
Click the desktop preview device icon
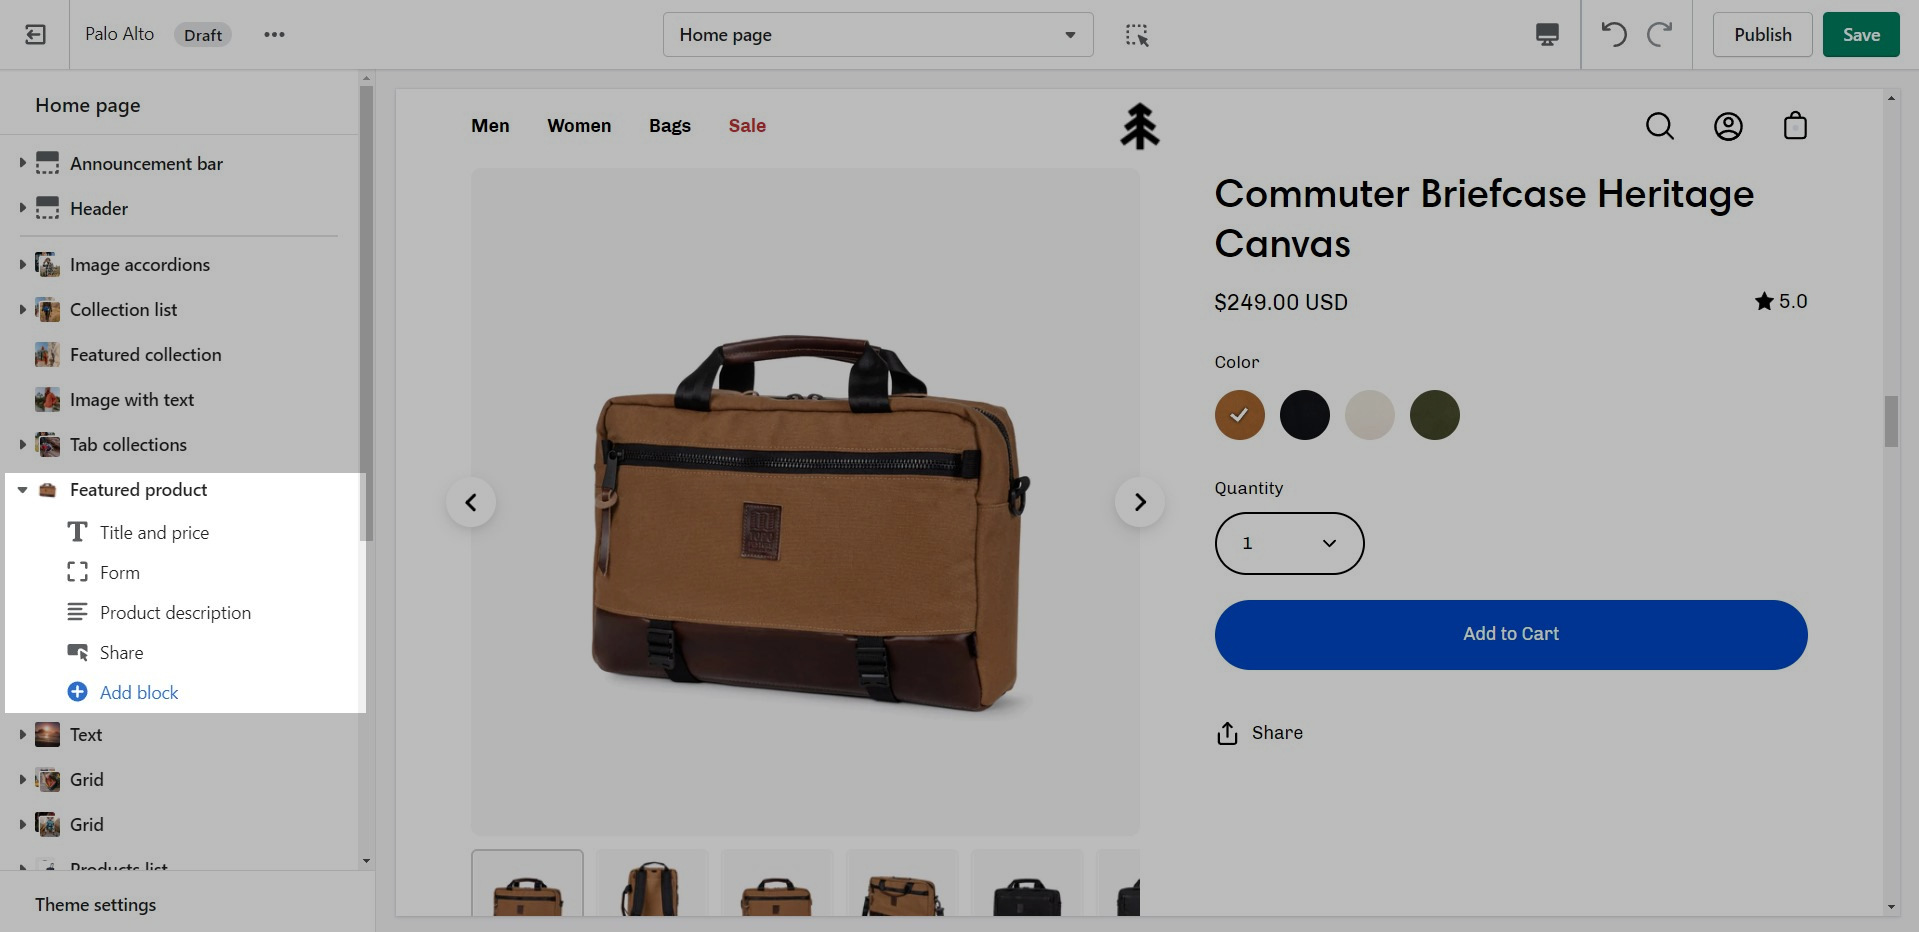(1546, 35)
